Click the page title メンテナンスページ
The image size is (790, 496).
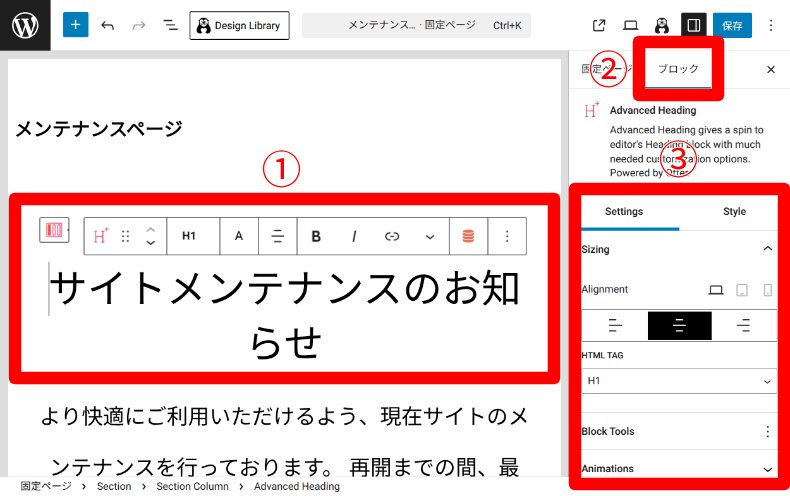click(99, 129)
